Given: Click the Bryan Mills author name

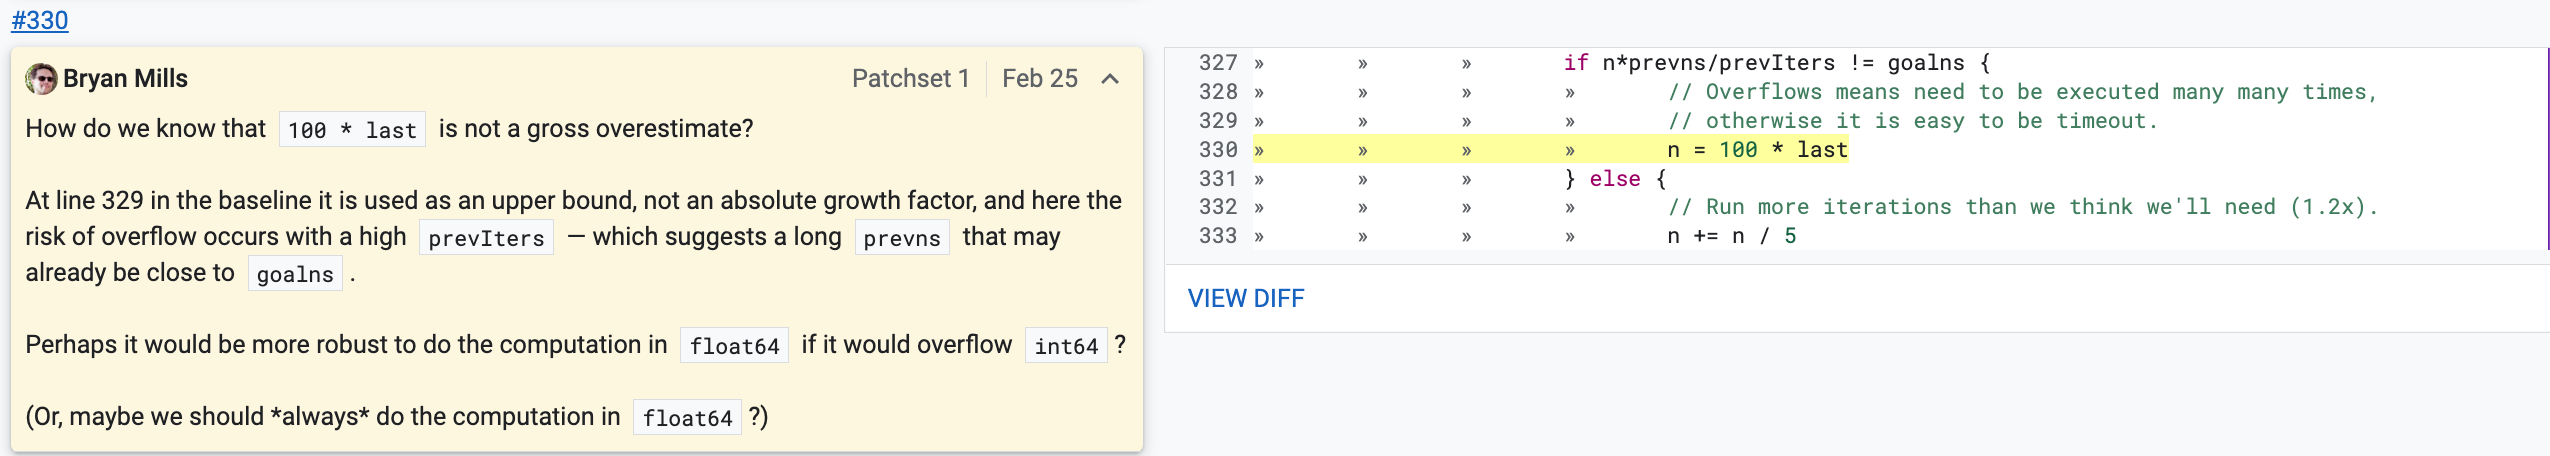Looking at the screenshot, I should tap(125, 79).
